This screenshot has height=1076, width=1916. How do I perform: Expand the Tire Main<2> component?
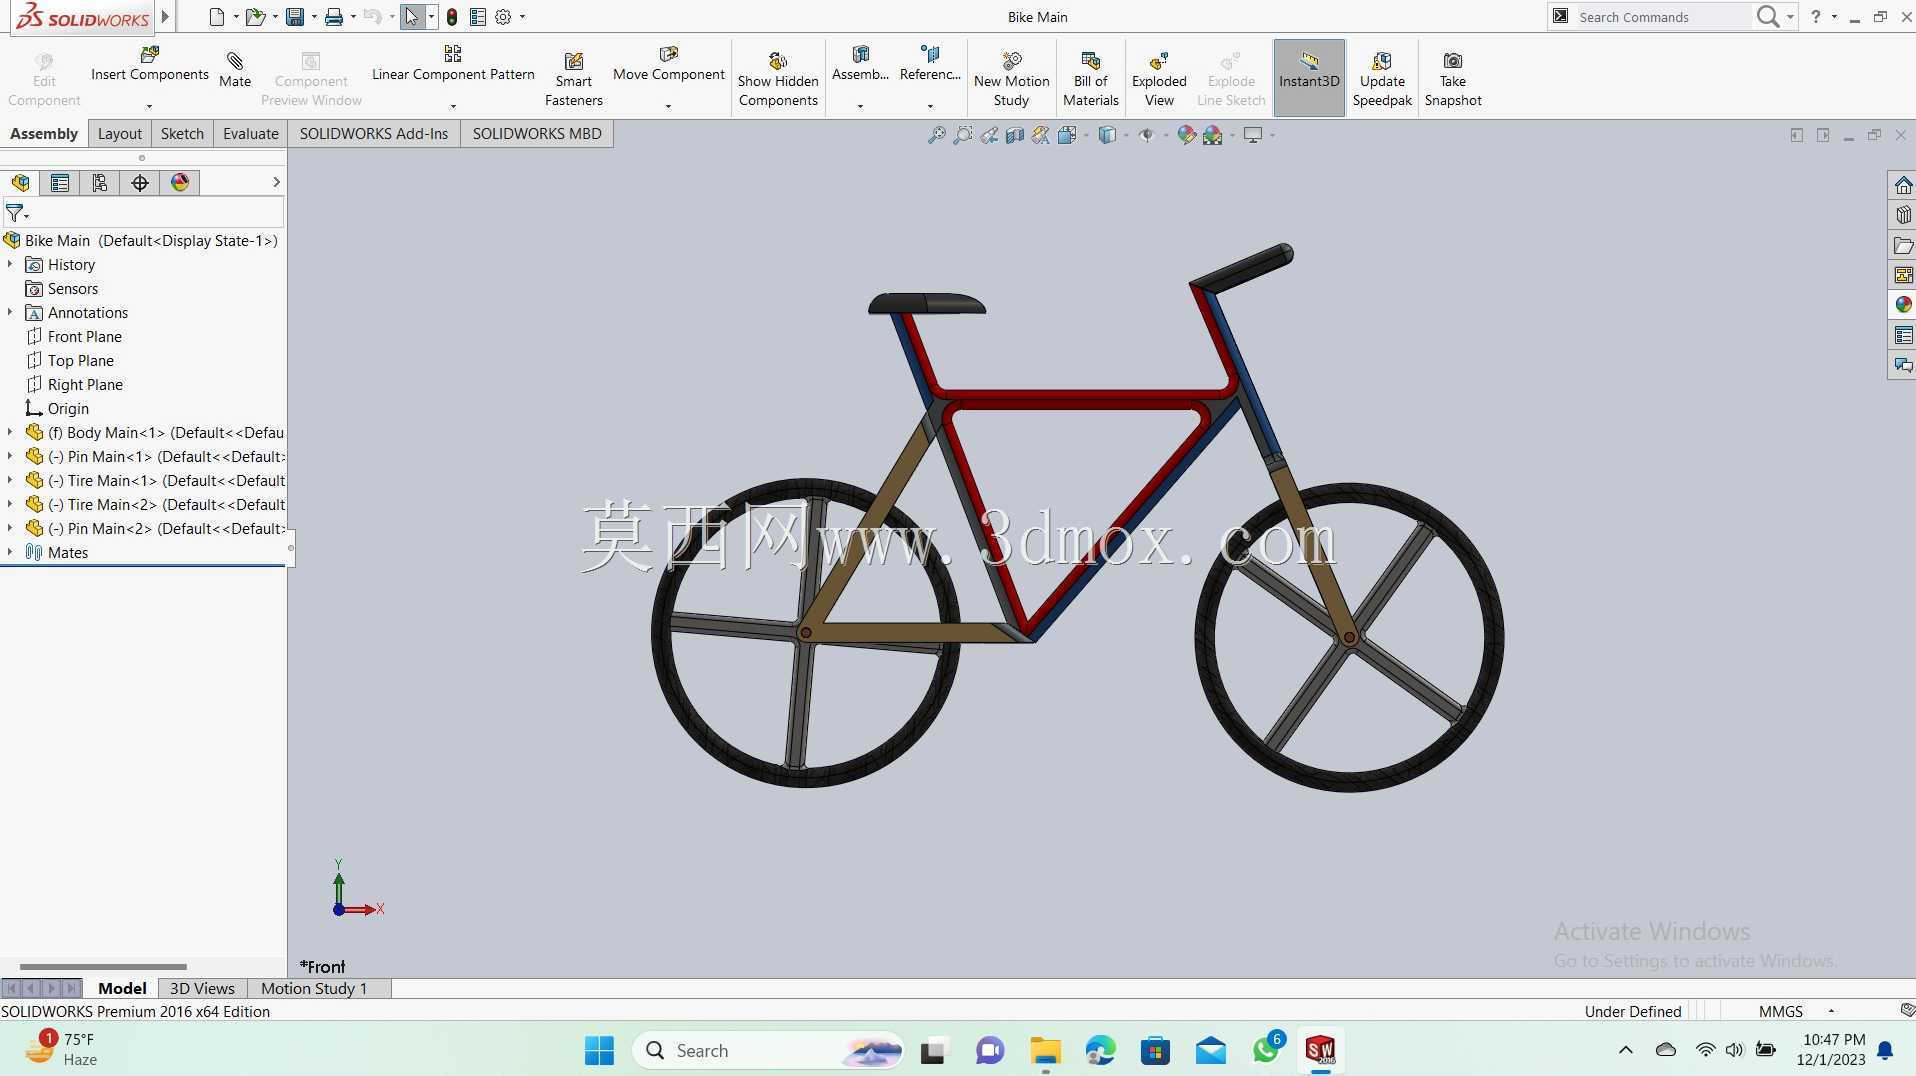10,504
